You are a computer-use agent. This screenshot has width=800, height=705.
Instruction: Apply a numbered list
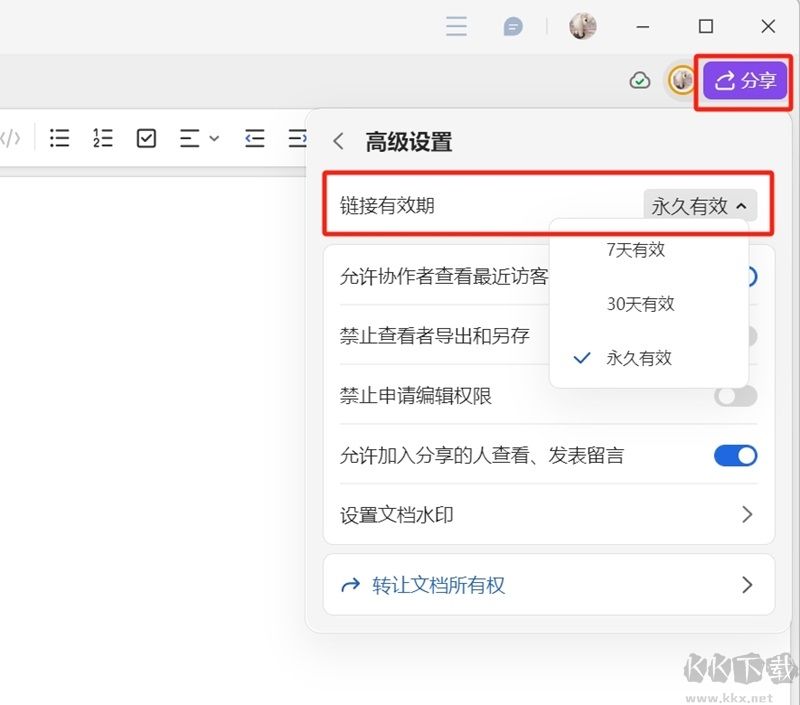pos(102,138)
